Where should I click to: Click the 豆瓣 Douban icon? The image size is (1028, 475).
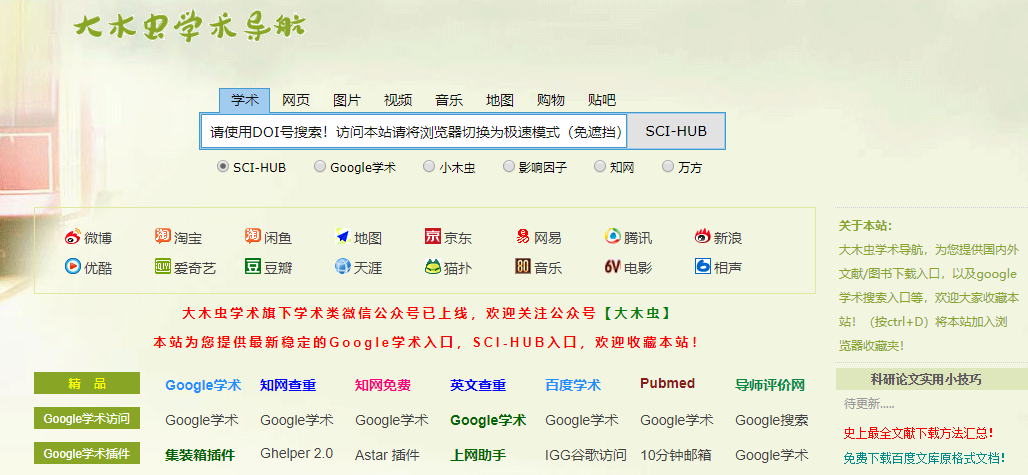click(x=253, y=267)
